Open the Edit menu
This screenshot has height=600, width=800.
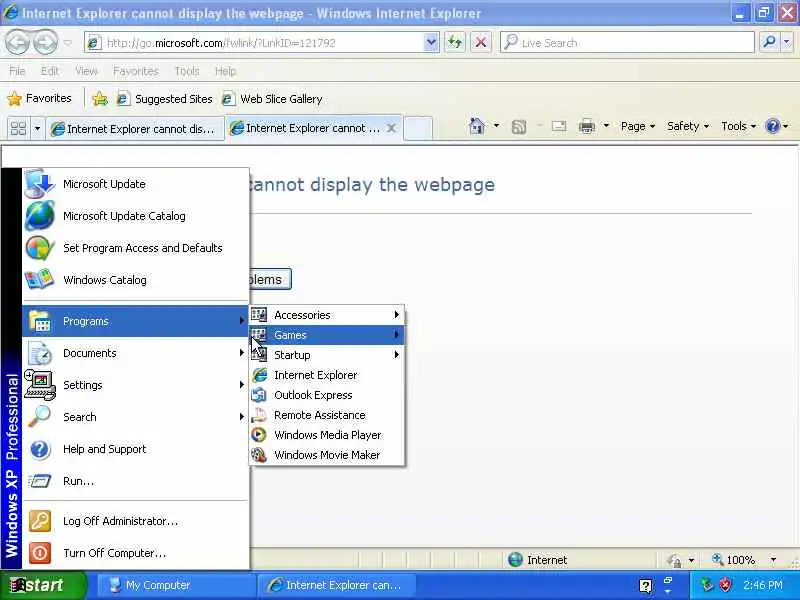click(x=49, y=71)
